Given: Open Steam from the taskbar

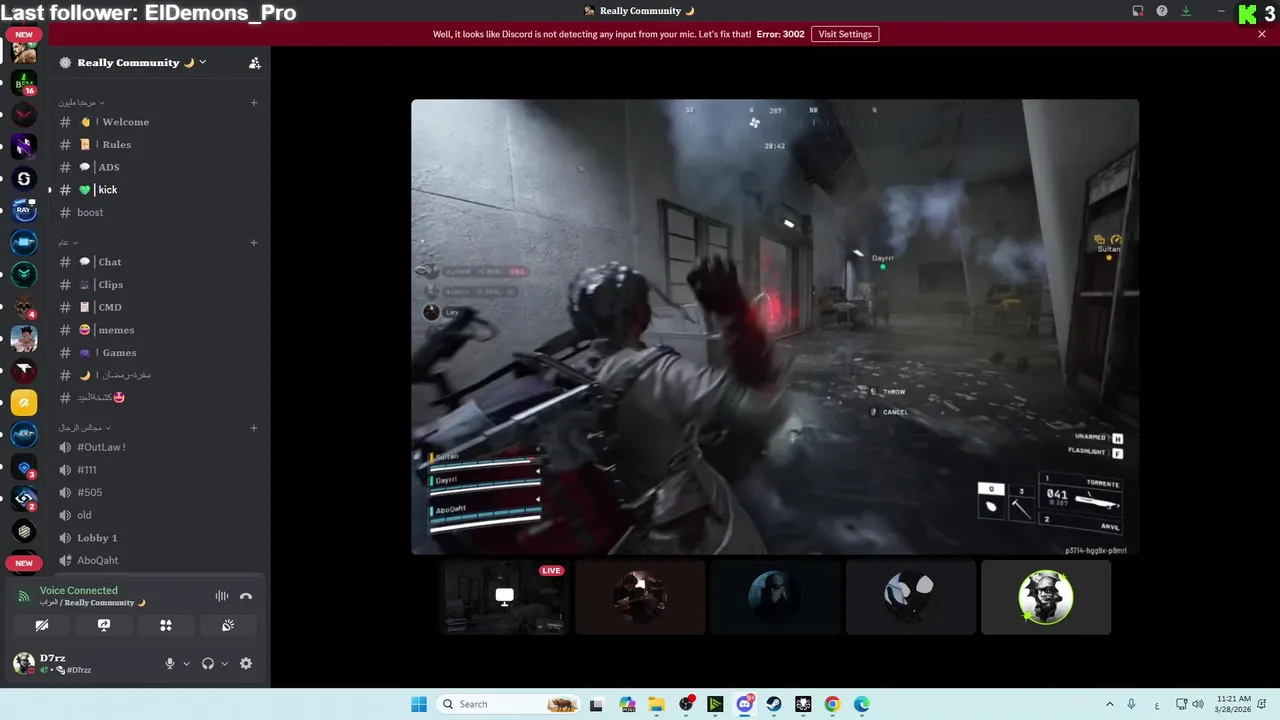Looking at the screenshot, I should pos(774,704).
